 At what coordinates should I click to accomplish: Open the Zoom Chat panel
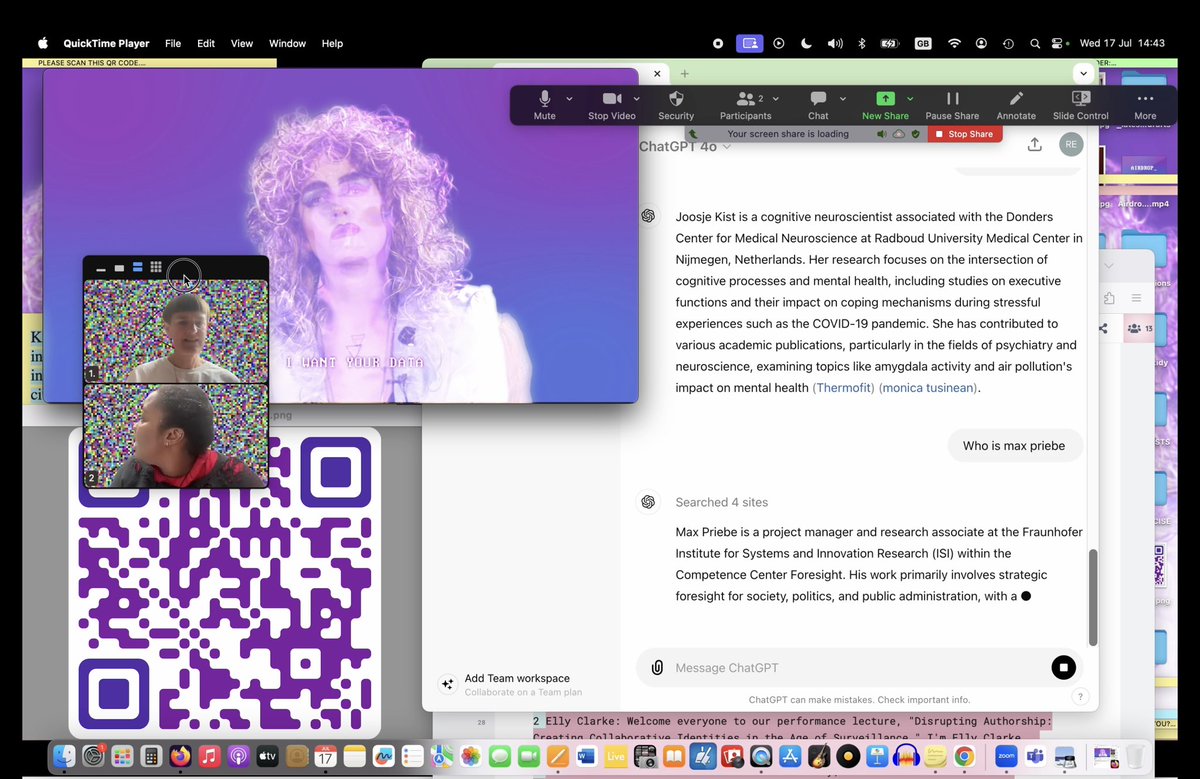point(818,105)
